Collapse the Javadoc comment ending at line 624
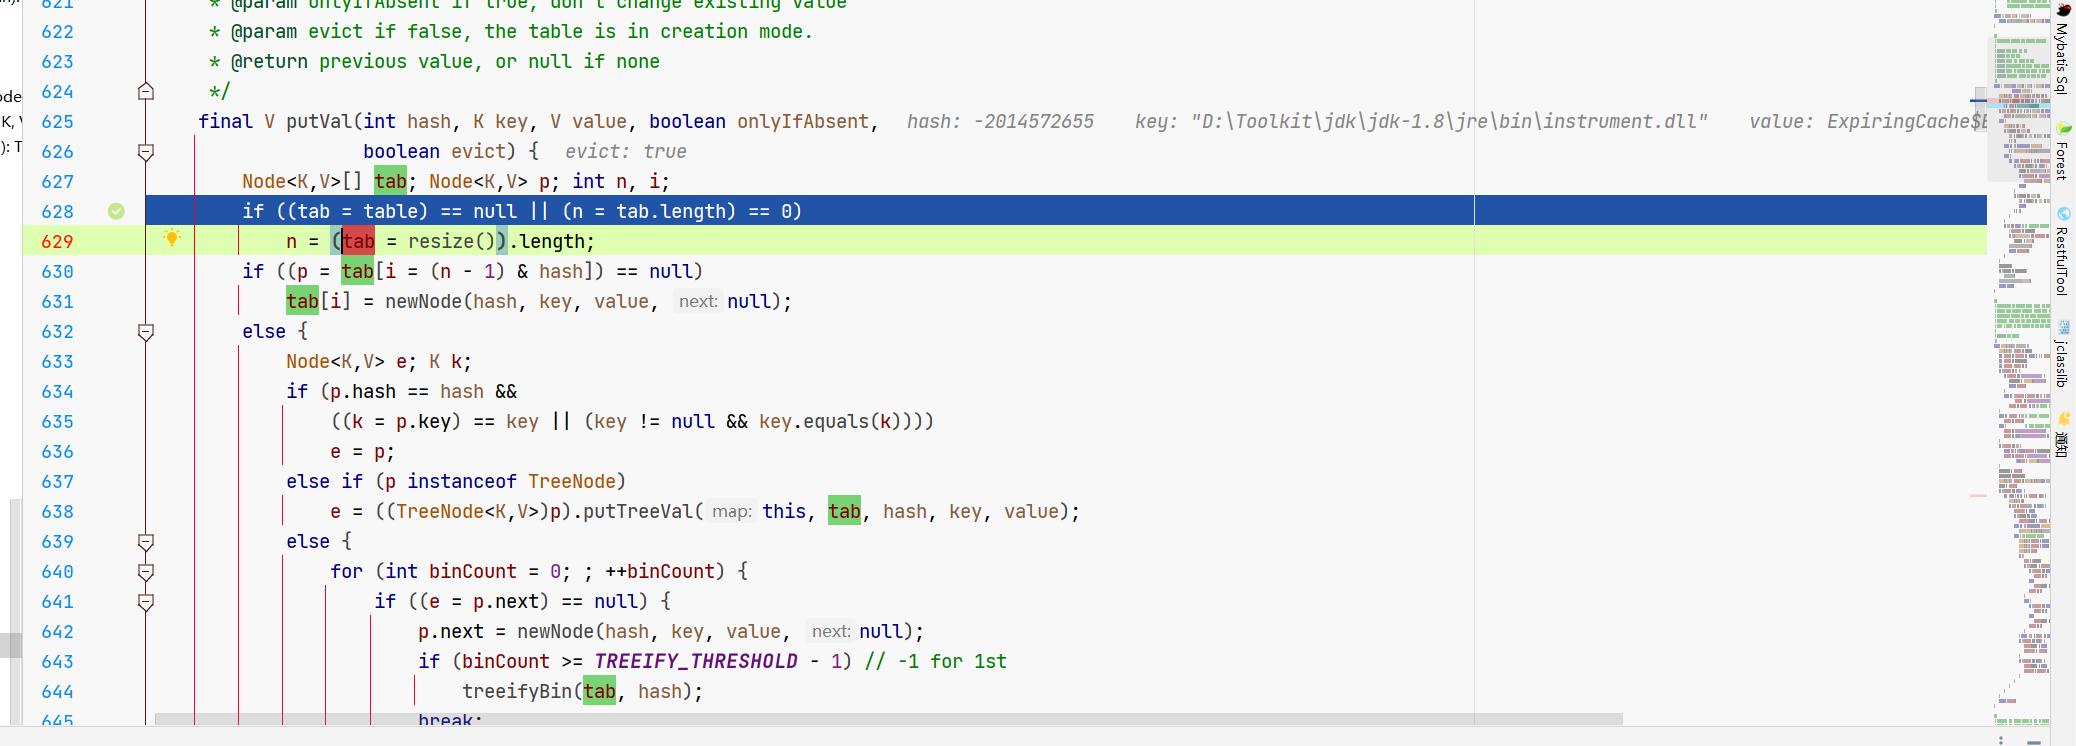Viewport: 2076px width, 746px height. (145, 91)
